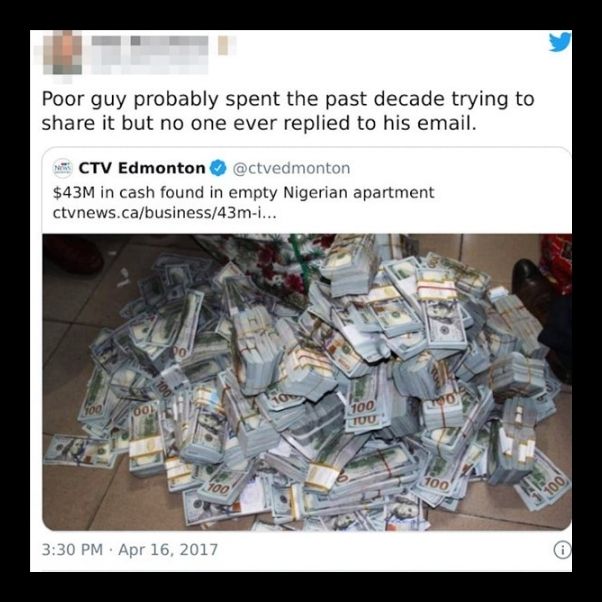
Task: Open the $43M in cash headline text
Action: [x=243, y=192]
